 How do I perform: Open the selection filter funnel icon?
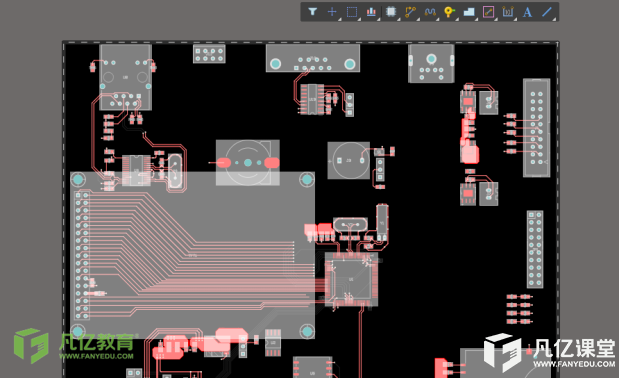pos(312,12)
